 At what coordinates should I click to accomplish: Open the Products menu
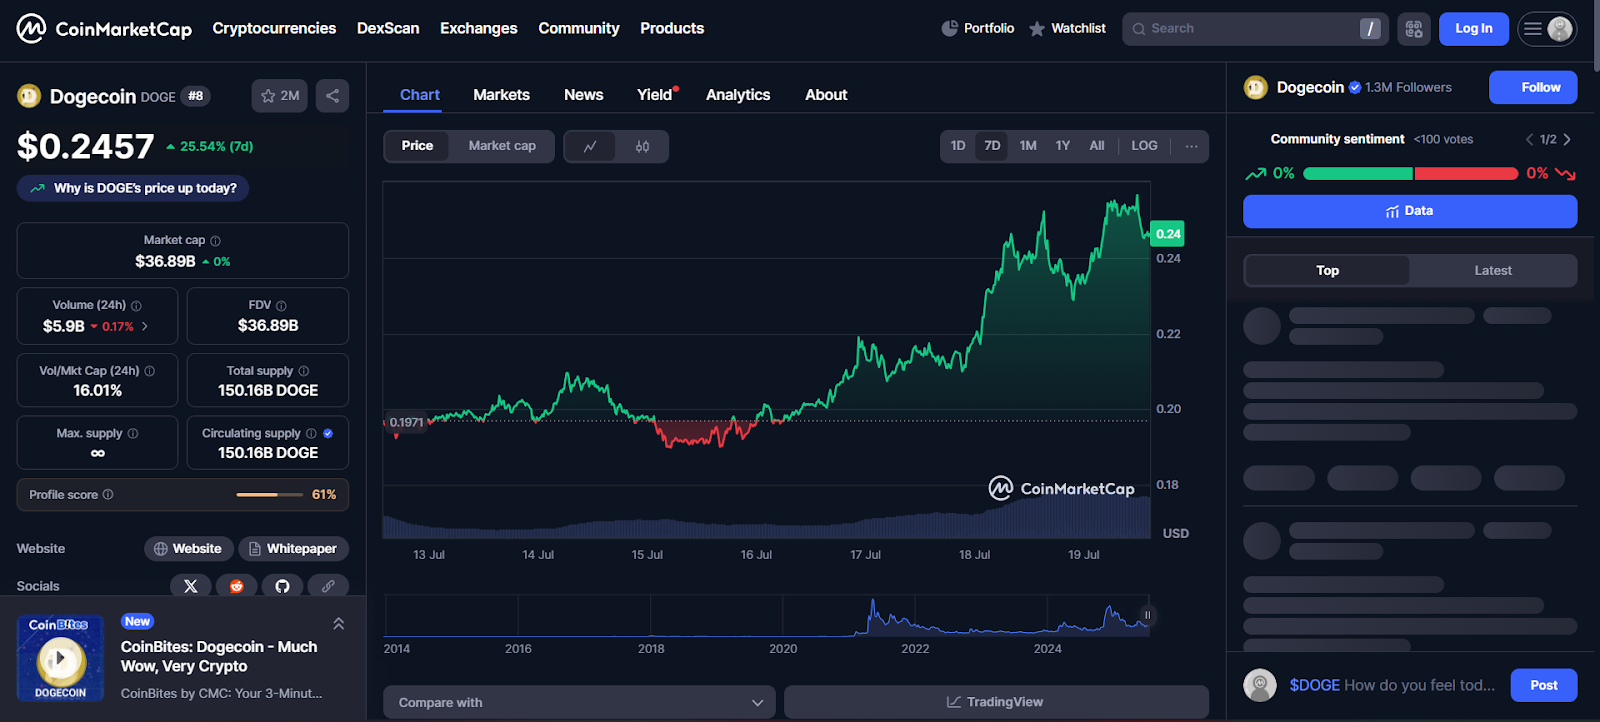coord(672,28)
